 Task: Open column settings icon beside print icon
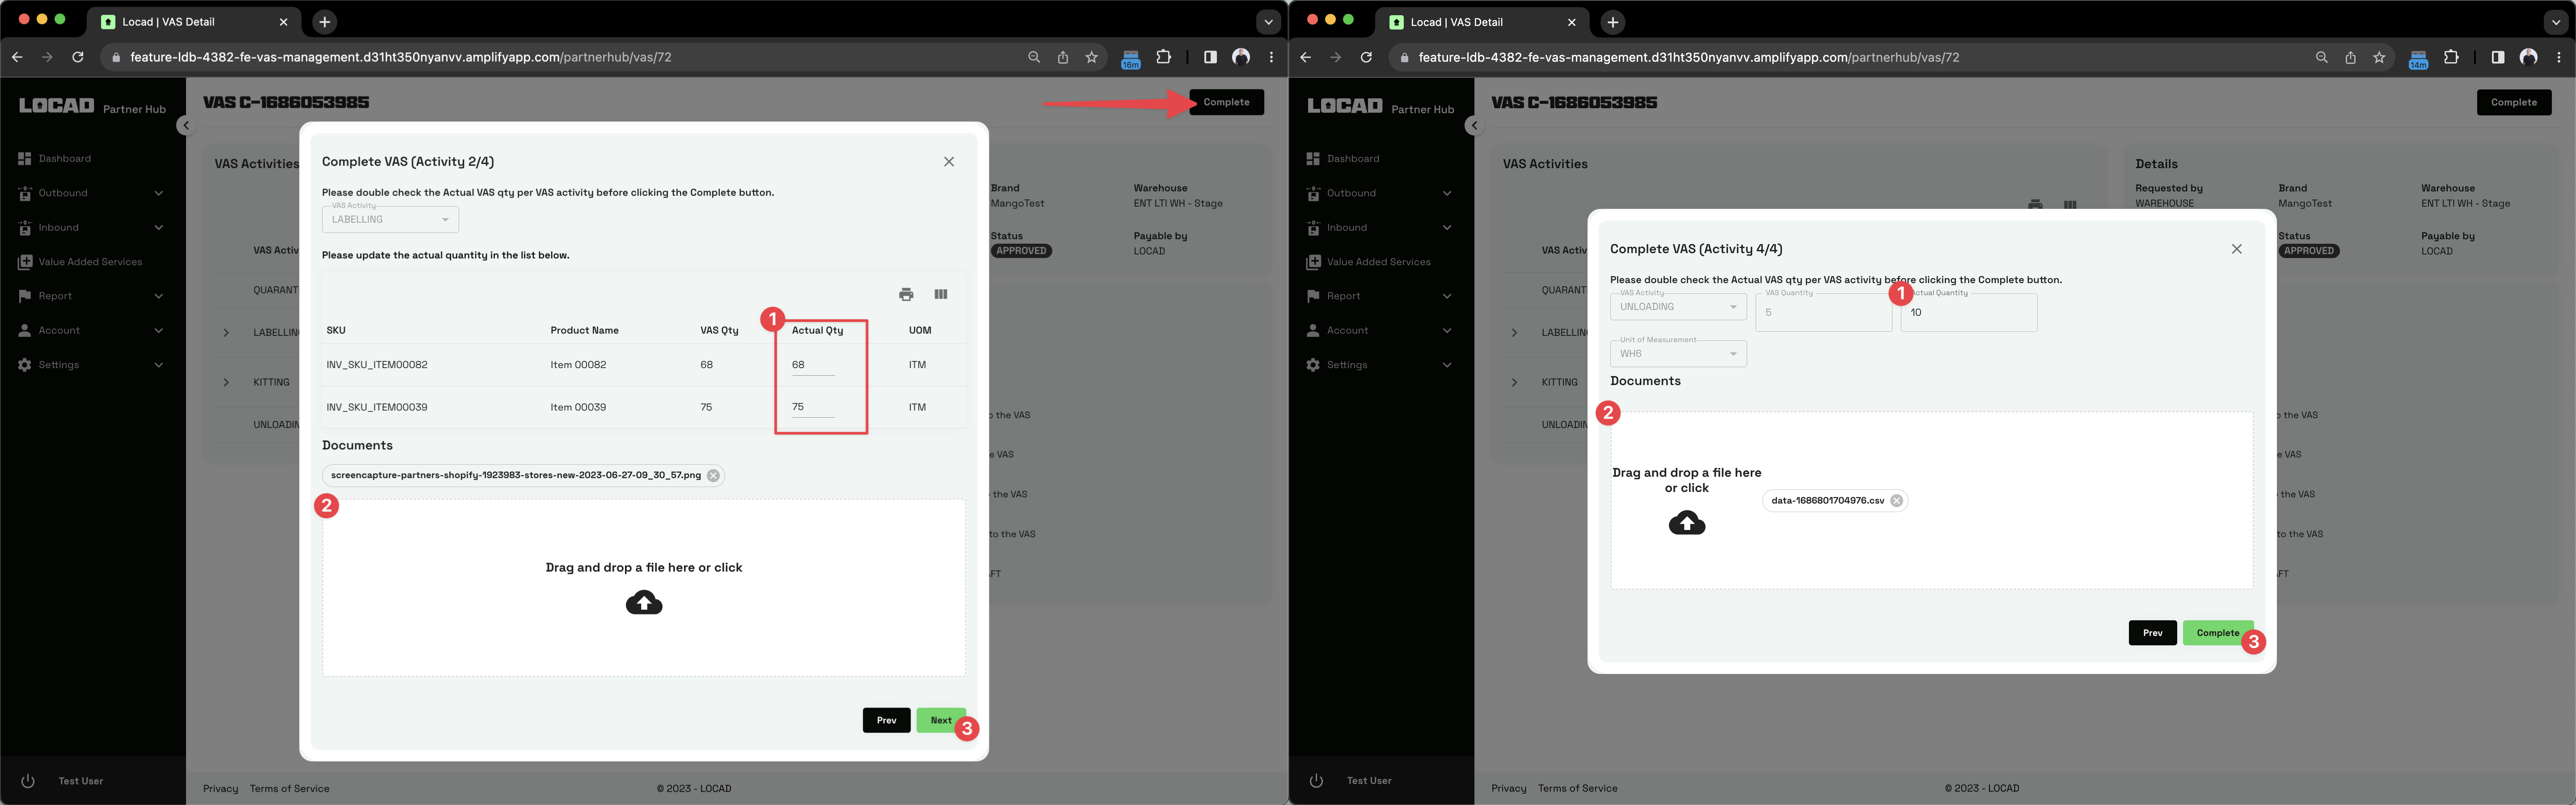click(x=940, y=294)
